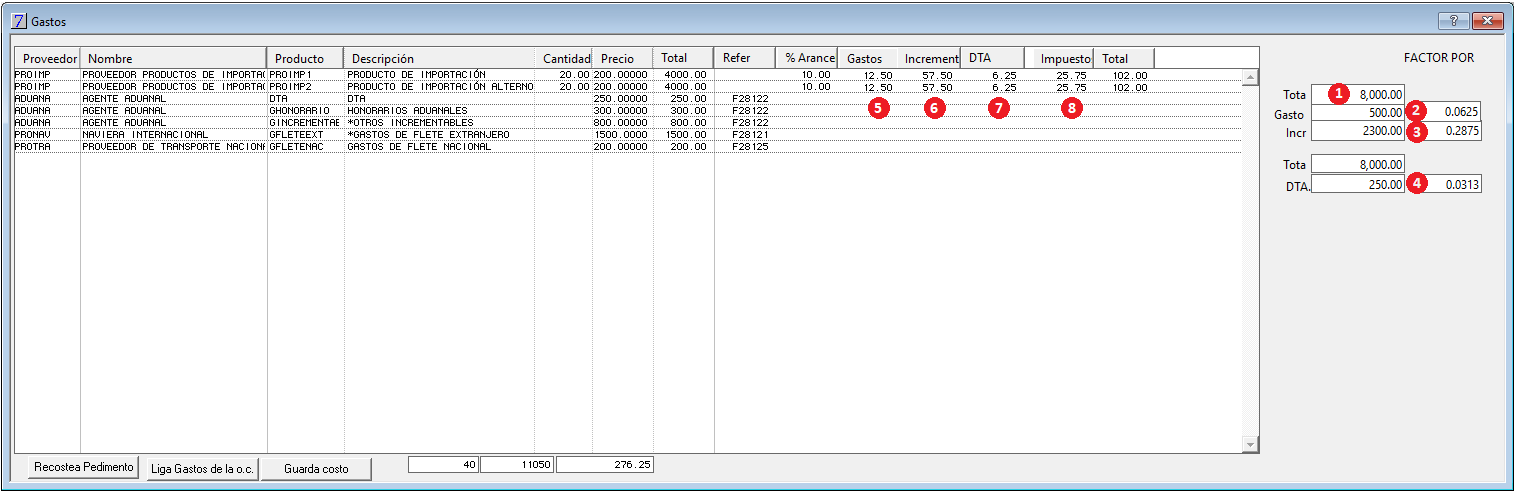Click the total 102.00 in the PROIMP2 row
Image resolution: width=1517 pixels, height=494 pixels.
[1125, 87]
